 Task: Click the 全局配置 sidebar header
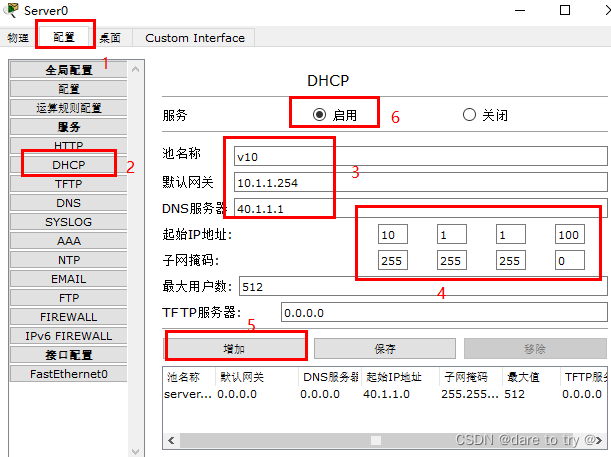69,70
